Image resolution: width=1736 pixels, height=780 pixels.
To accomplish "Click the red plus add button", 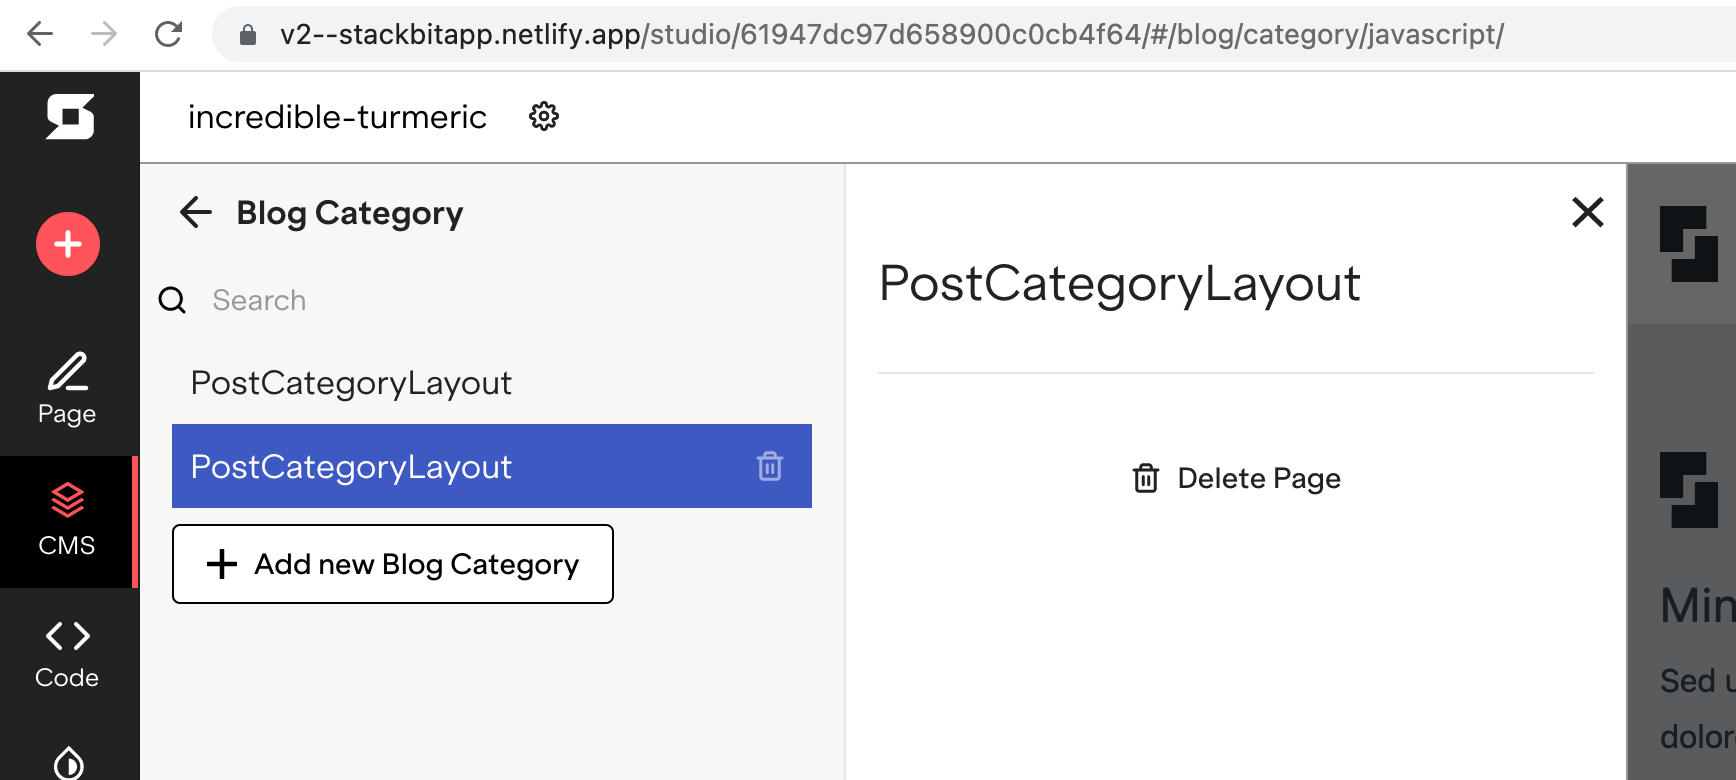I will coord(68,244).
